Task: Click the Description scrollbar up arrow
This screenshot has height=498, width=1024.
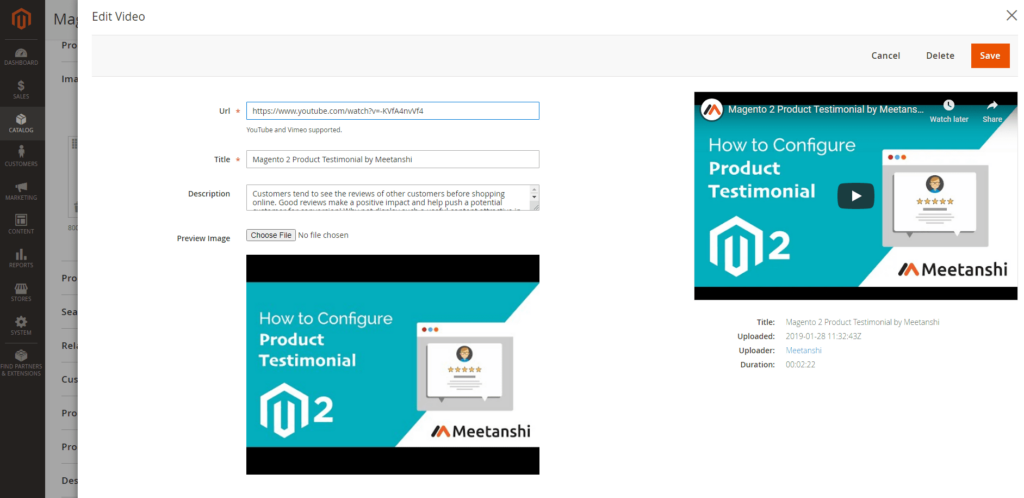Action: pos(534,189)
